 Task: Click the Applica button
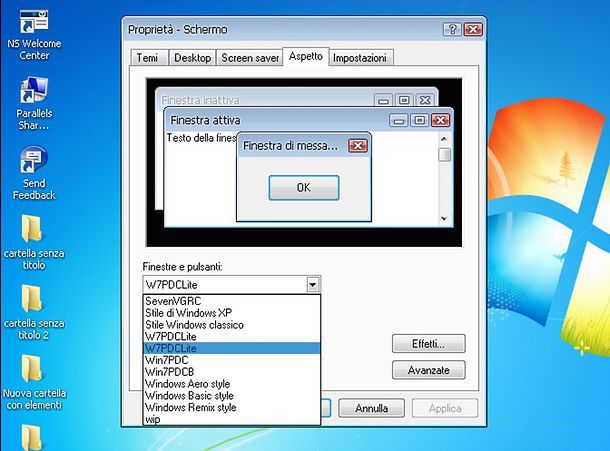445,408
